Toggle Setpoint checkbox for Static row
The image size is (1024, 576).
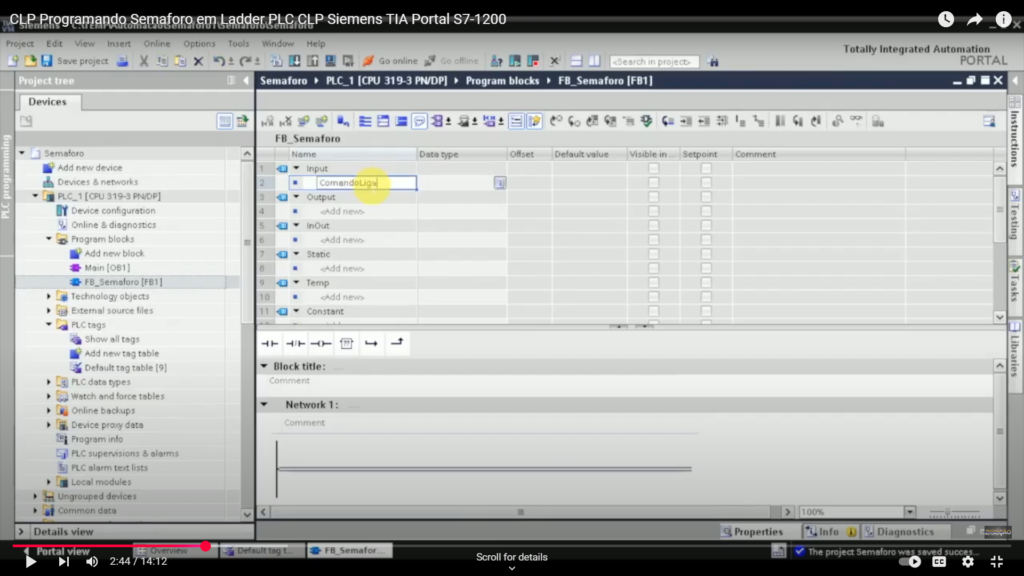click(706, 254)
